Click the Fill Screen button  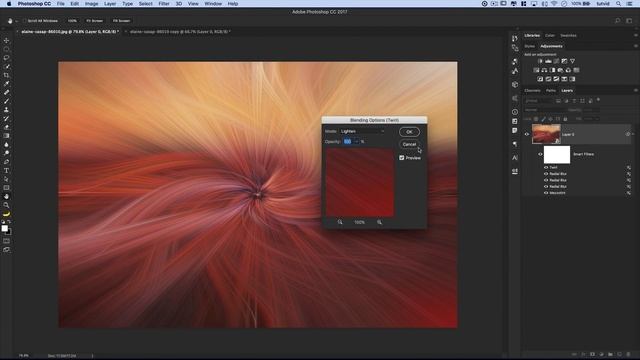[121, 20]
